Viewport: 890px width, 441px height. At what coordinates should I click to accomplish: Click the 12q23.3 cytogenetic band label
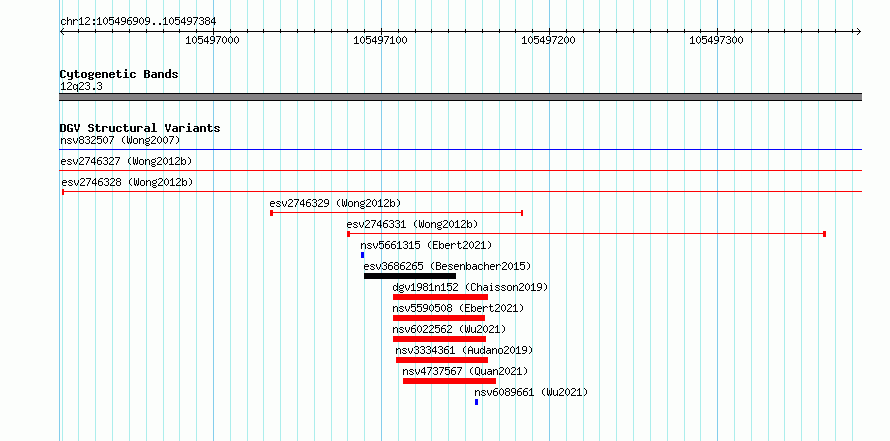81,87
